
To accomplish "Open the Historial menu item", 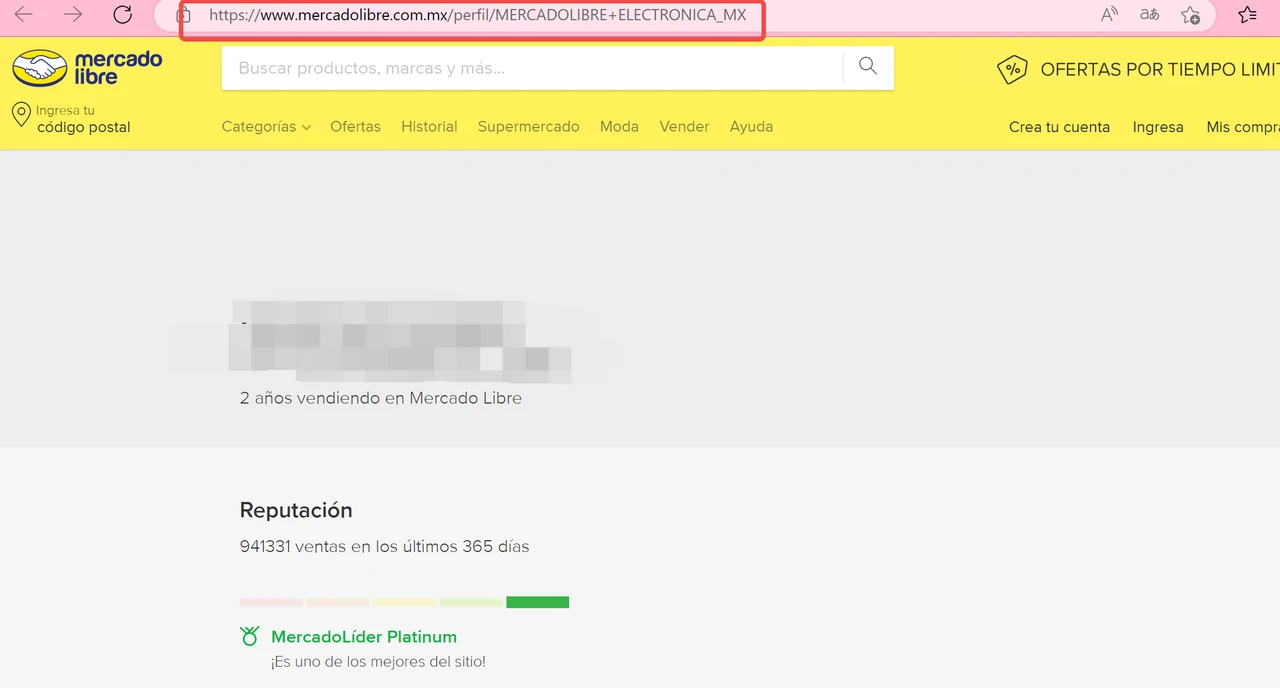I will click(x=429, y=127).
